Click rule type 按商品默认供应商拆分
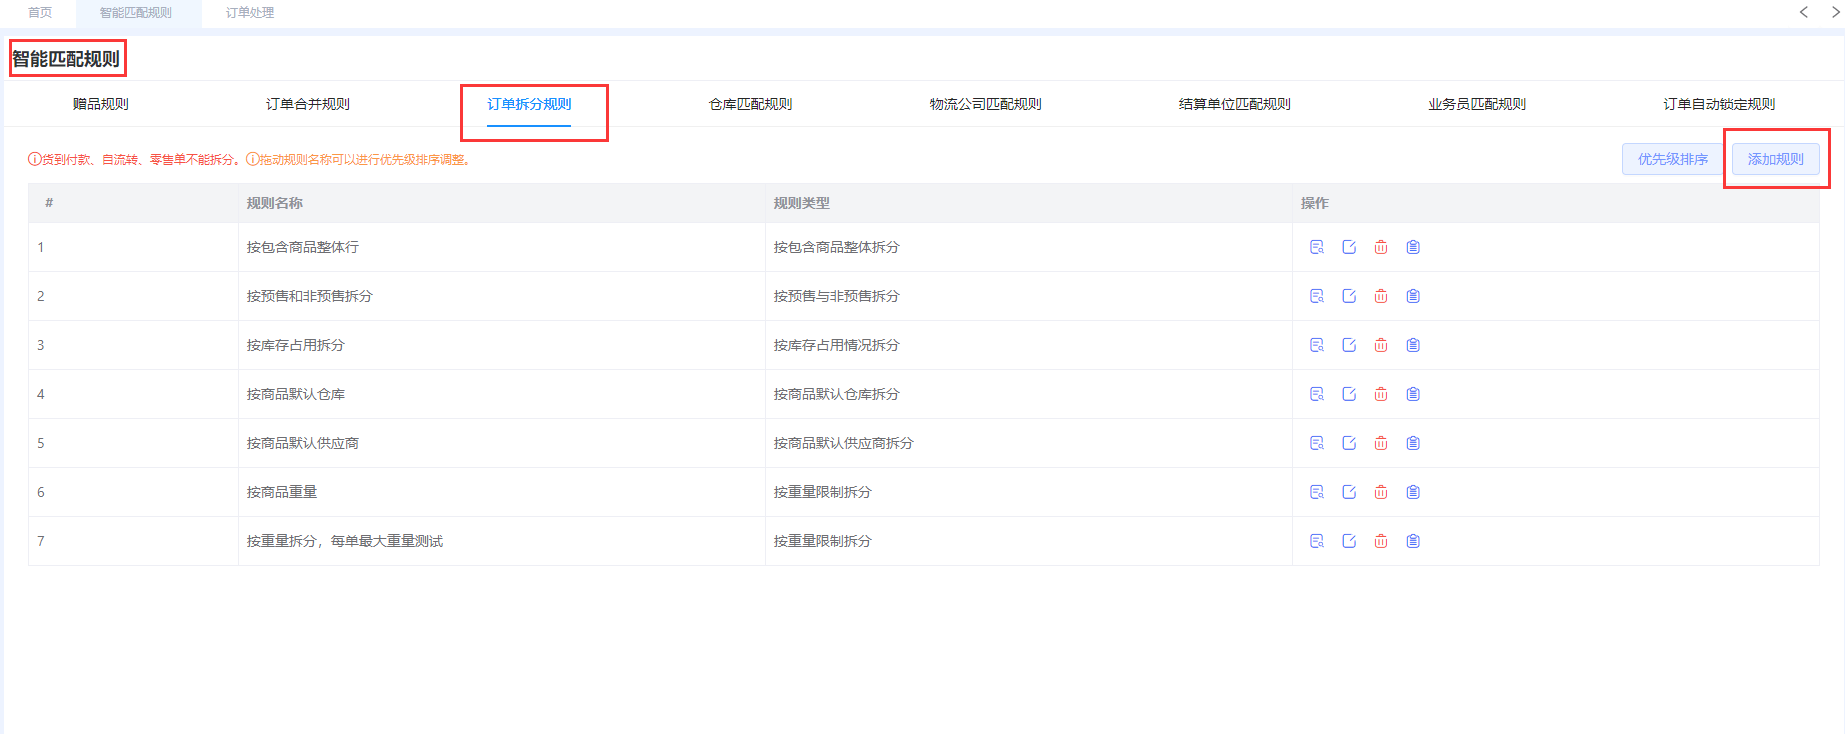 pos(844,443)
